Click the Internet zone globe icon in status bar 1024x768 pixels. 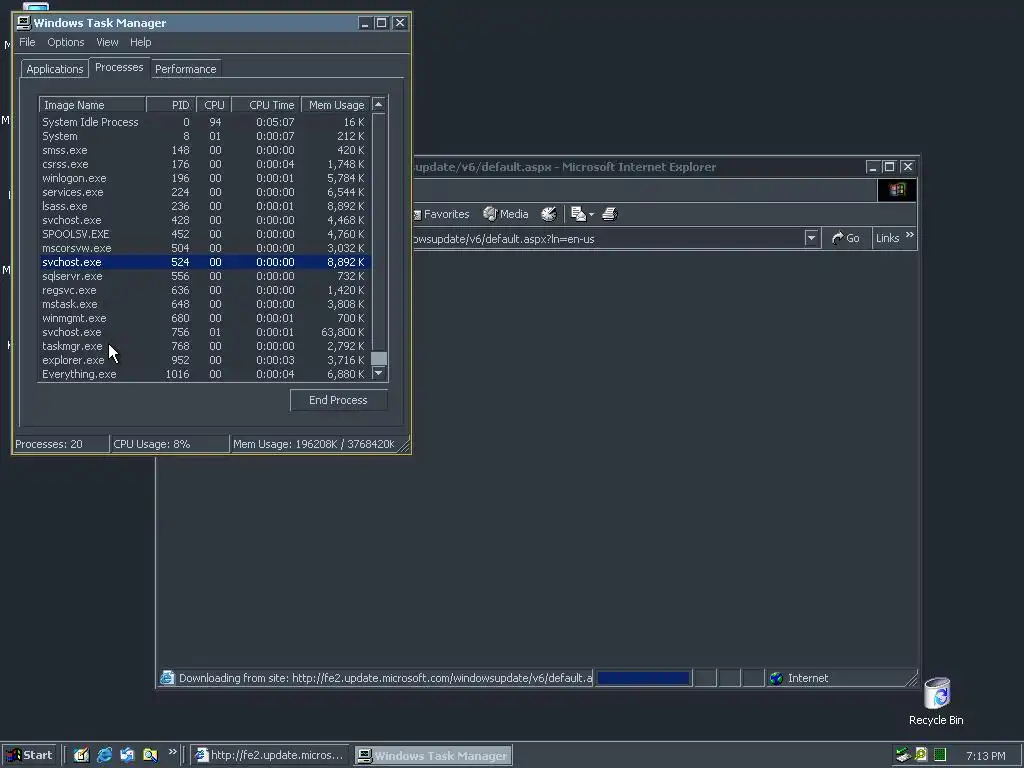[776, 679]
